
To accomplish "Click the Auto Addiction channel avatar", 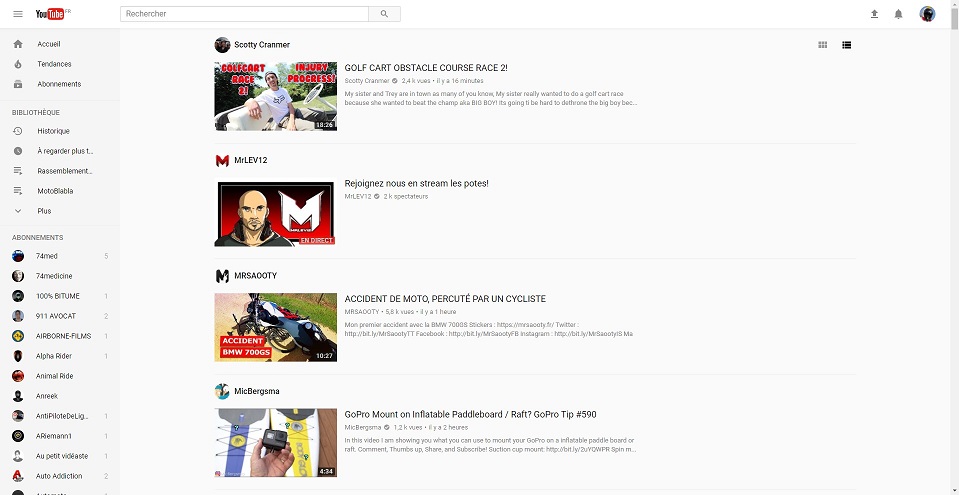I will click(18, 476).
